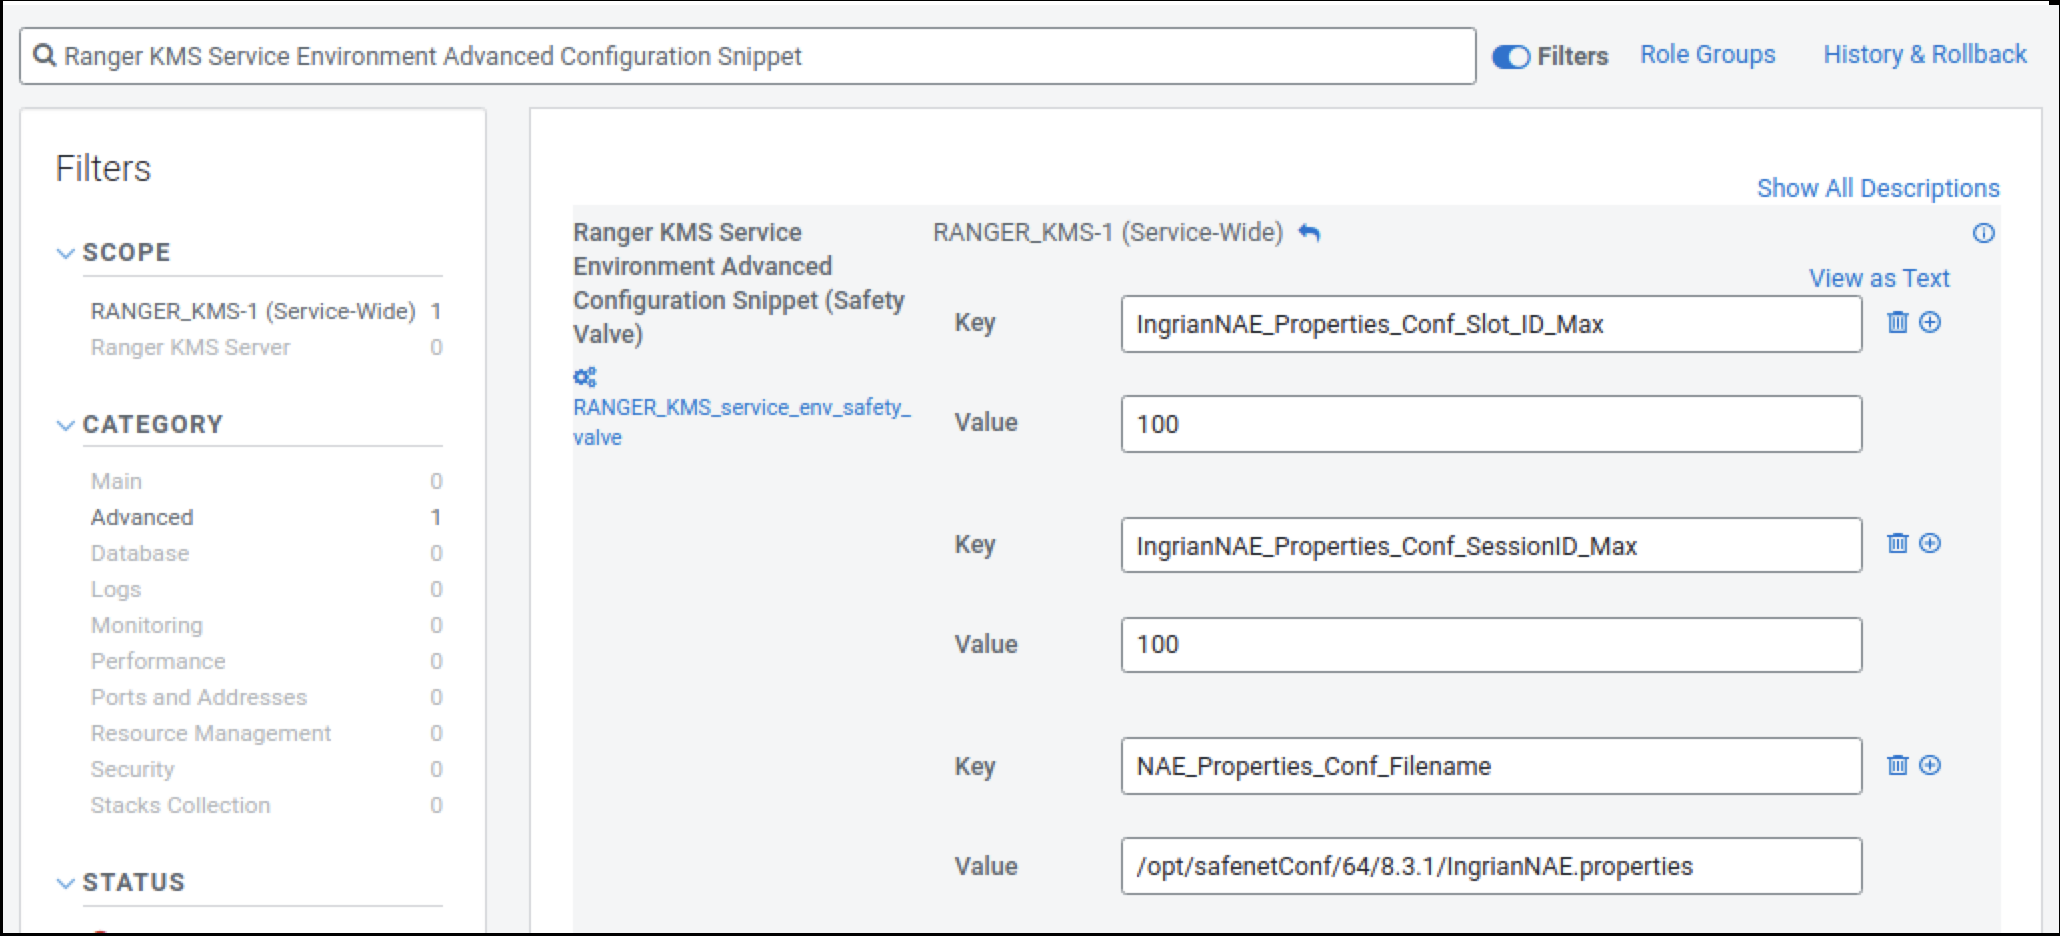Screen dimensions: 2060x936
Task: Revert RANGER_KMS-1 value with undo arrow
Action: coord(1309,233)
